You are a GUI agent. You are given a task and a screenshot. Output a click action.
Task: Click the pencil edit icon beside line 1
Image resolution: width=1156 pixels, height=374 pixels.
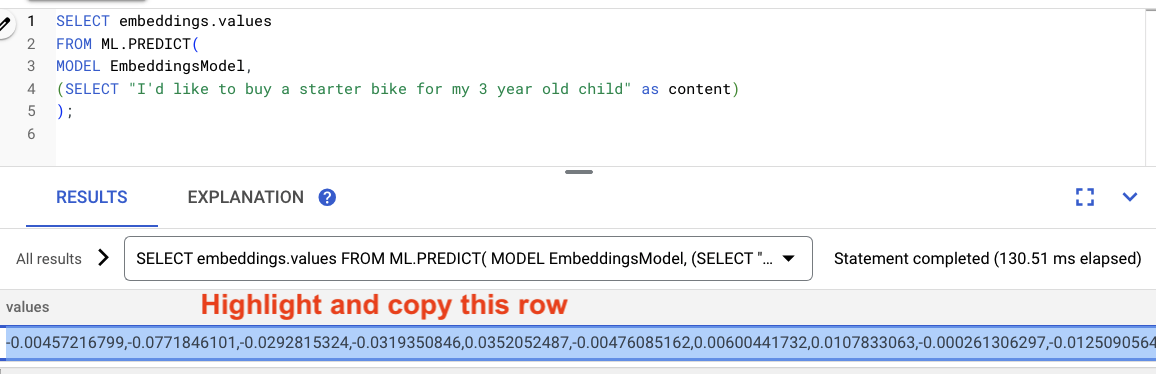click(4, 25)
